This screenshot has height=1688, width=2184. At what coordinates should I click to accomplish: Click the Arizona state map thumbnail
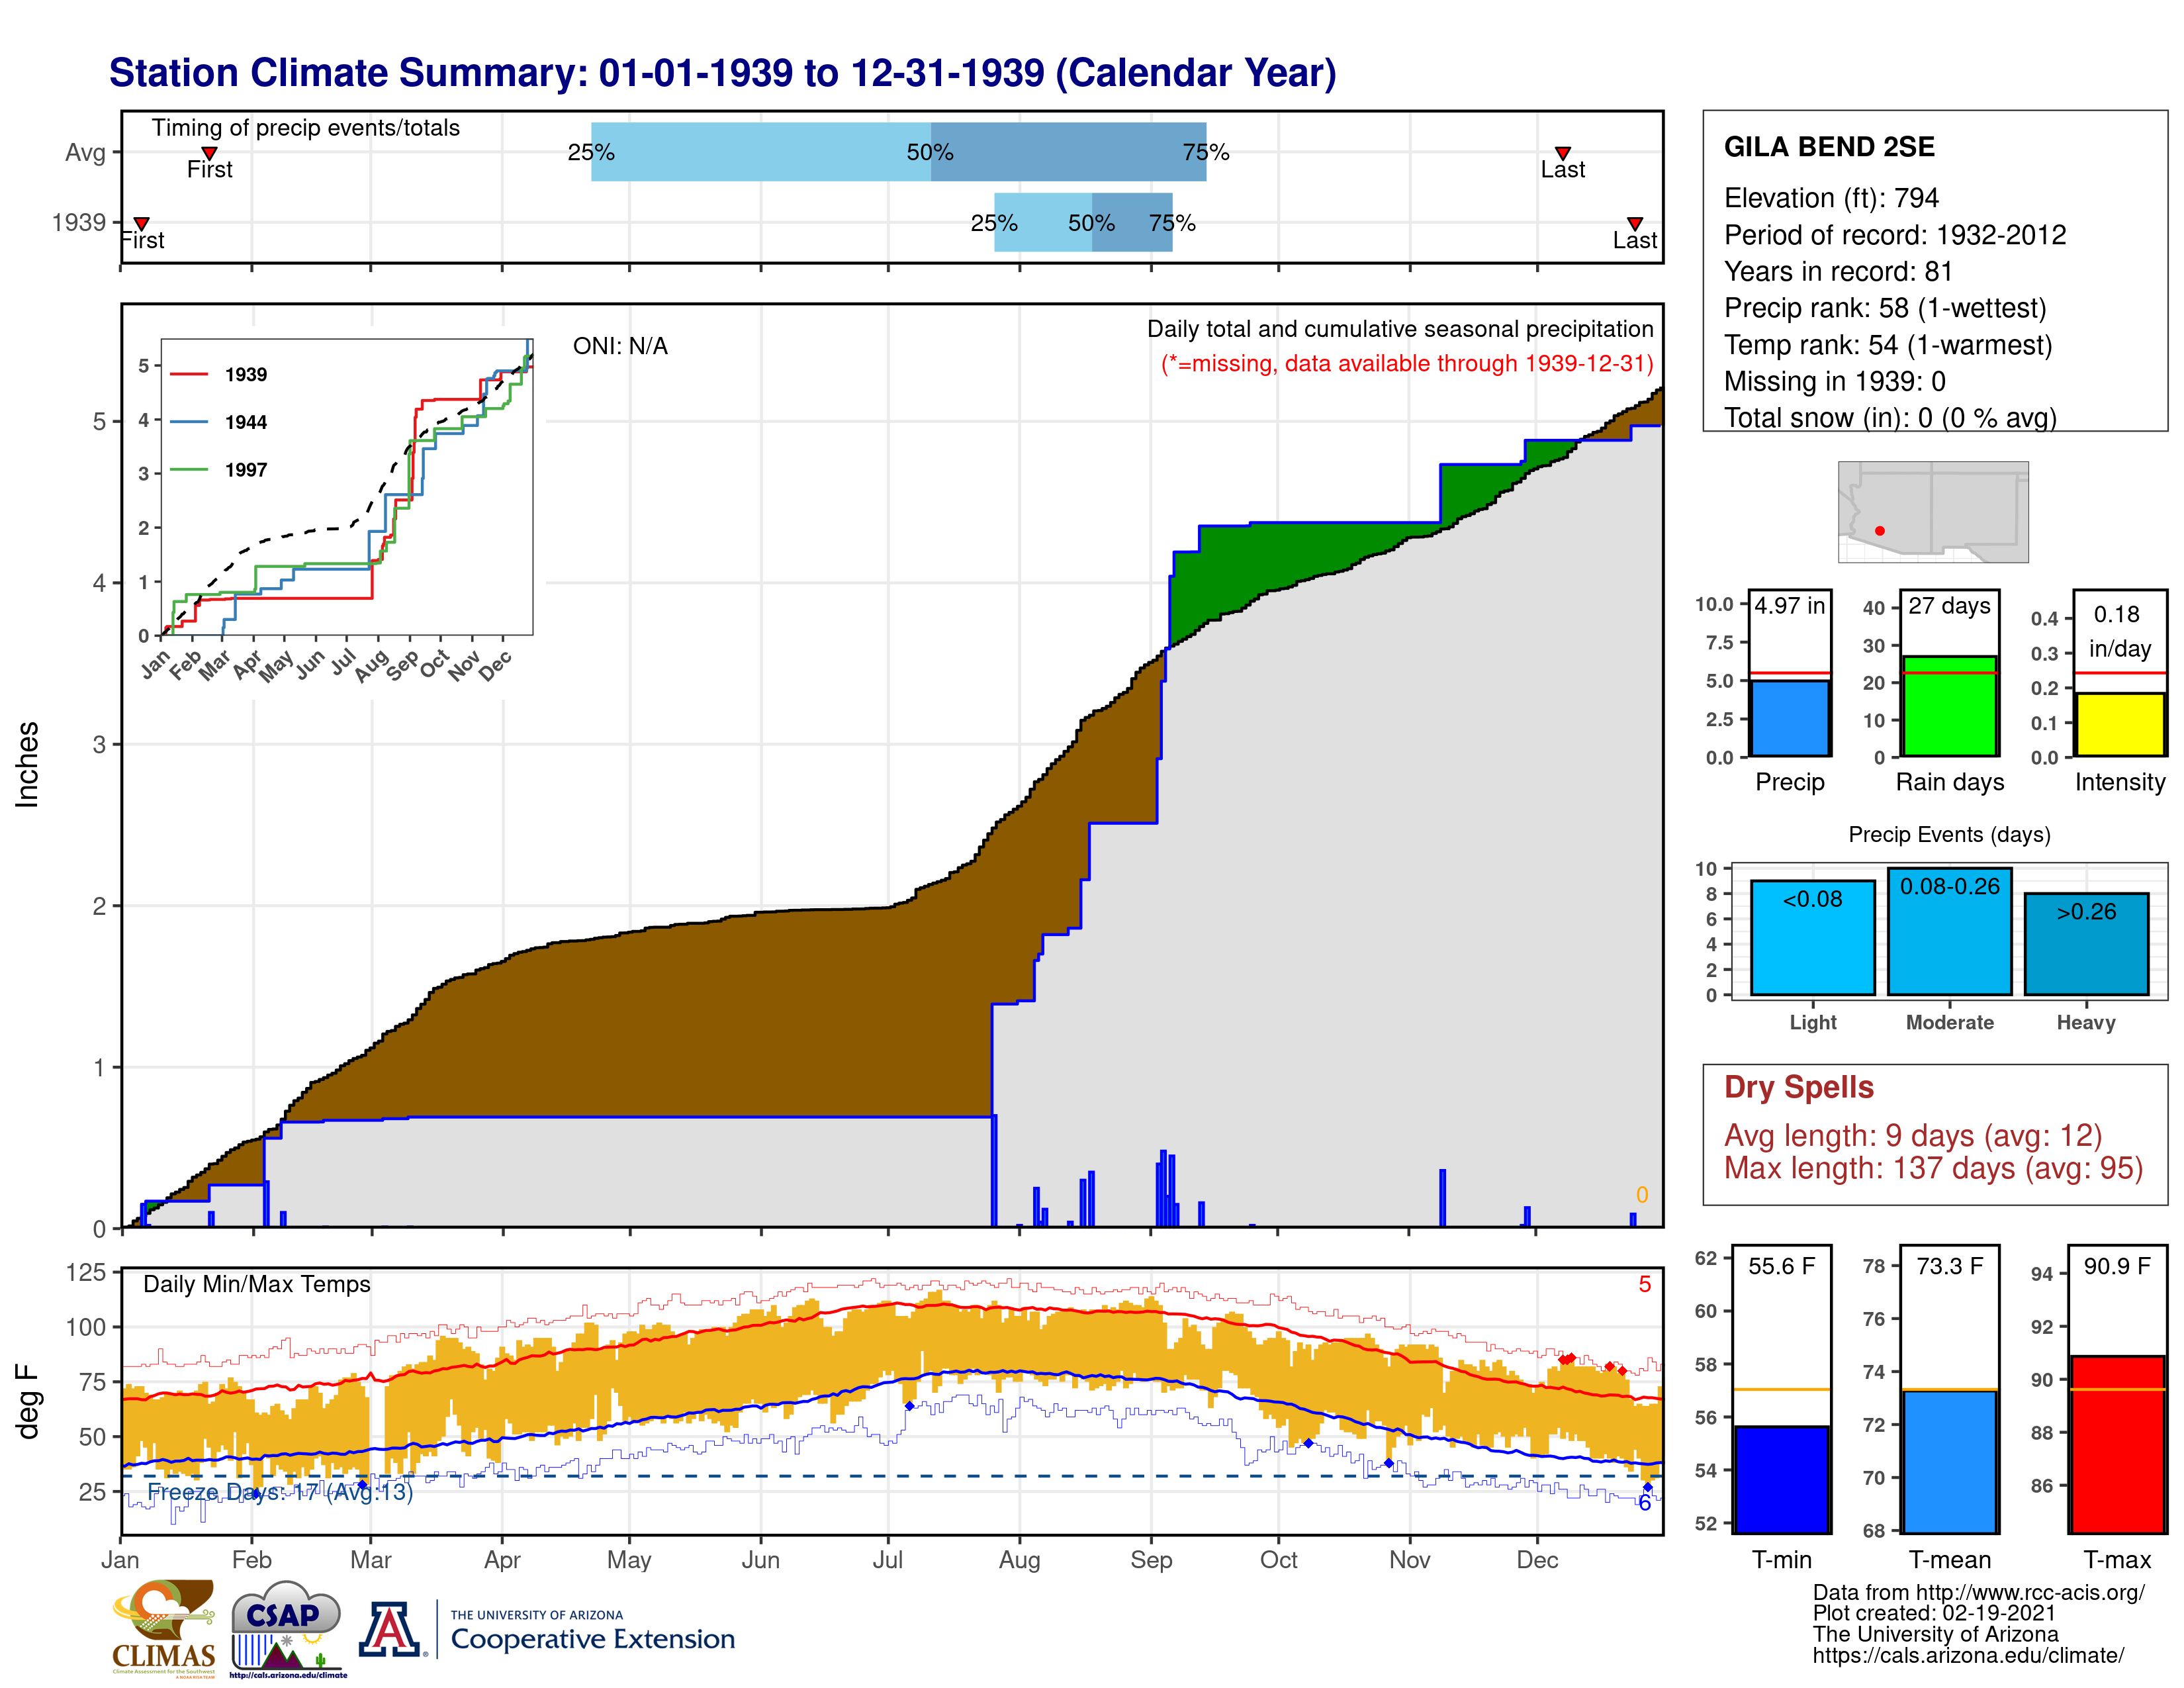pos(1933,511)
